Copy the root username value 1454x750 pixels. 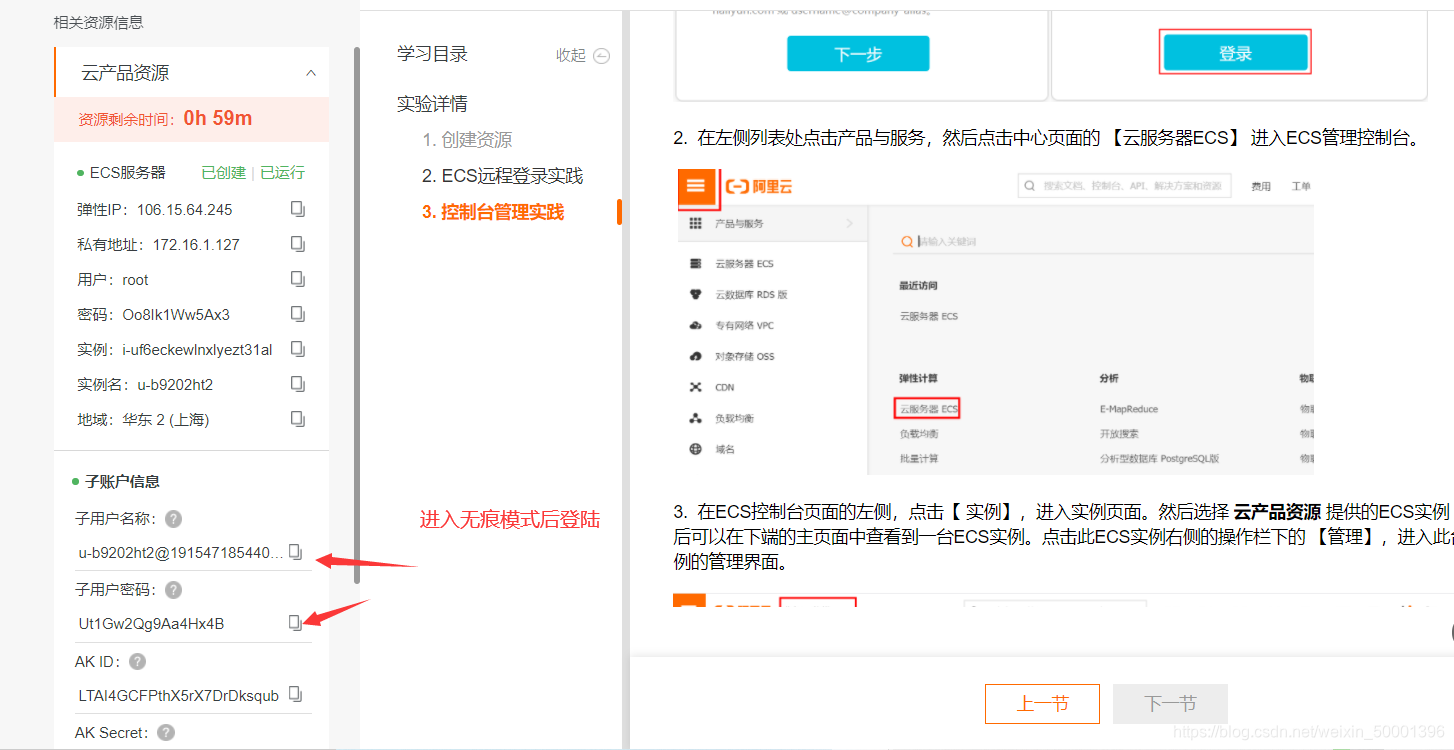tap(297, 278)
